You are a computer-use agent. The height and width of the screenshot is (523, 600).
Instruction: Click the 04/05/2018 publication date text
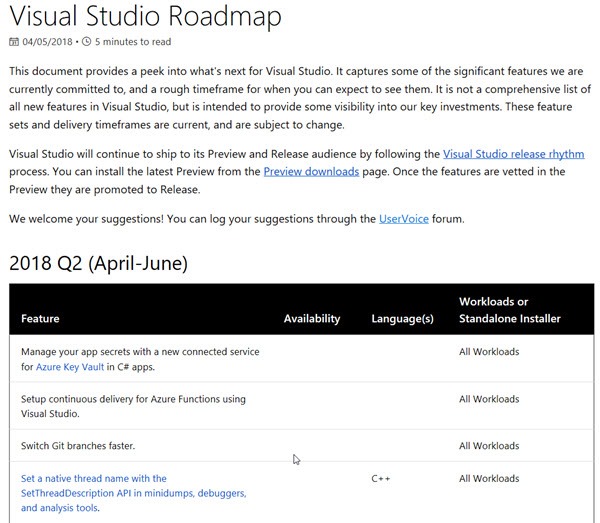click(46, 42)
